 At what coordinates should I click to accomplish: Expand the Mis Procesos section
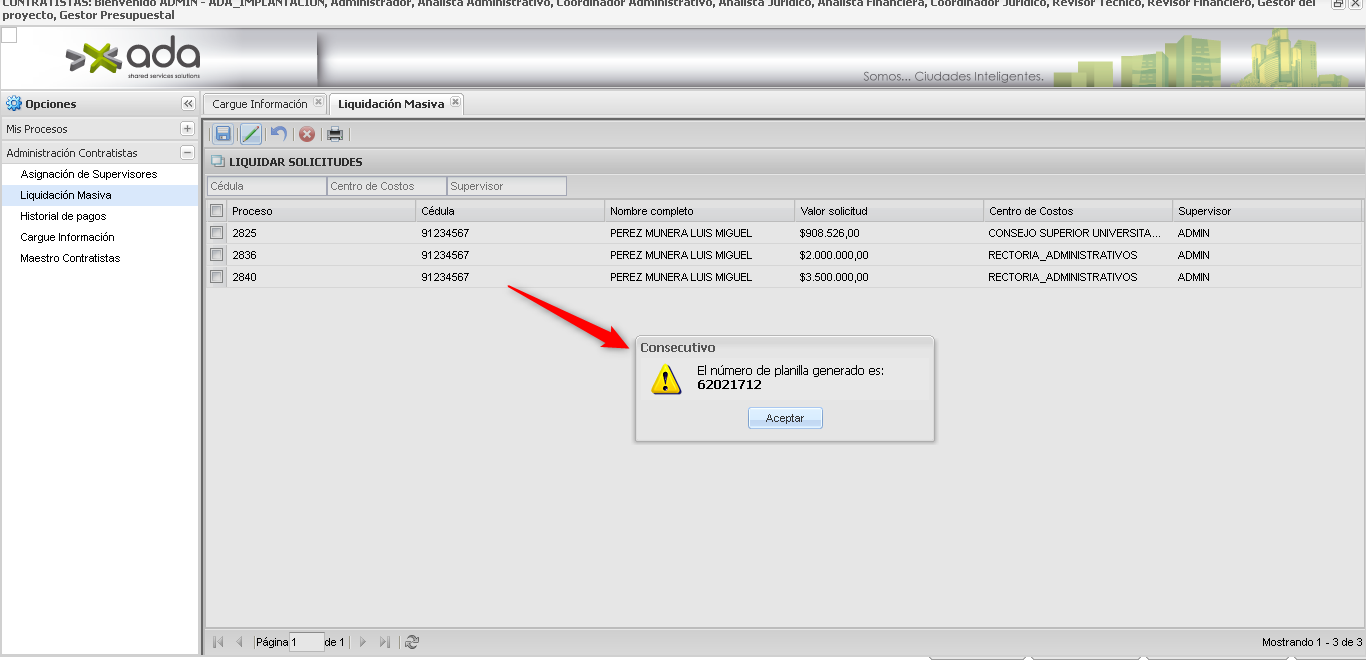[x=187, y=129]
